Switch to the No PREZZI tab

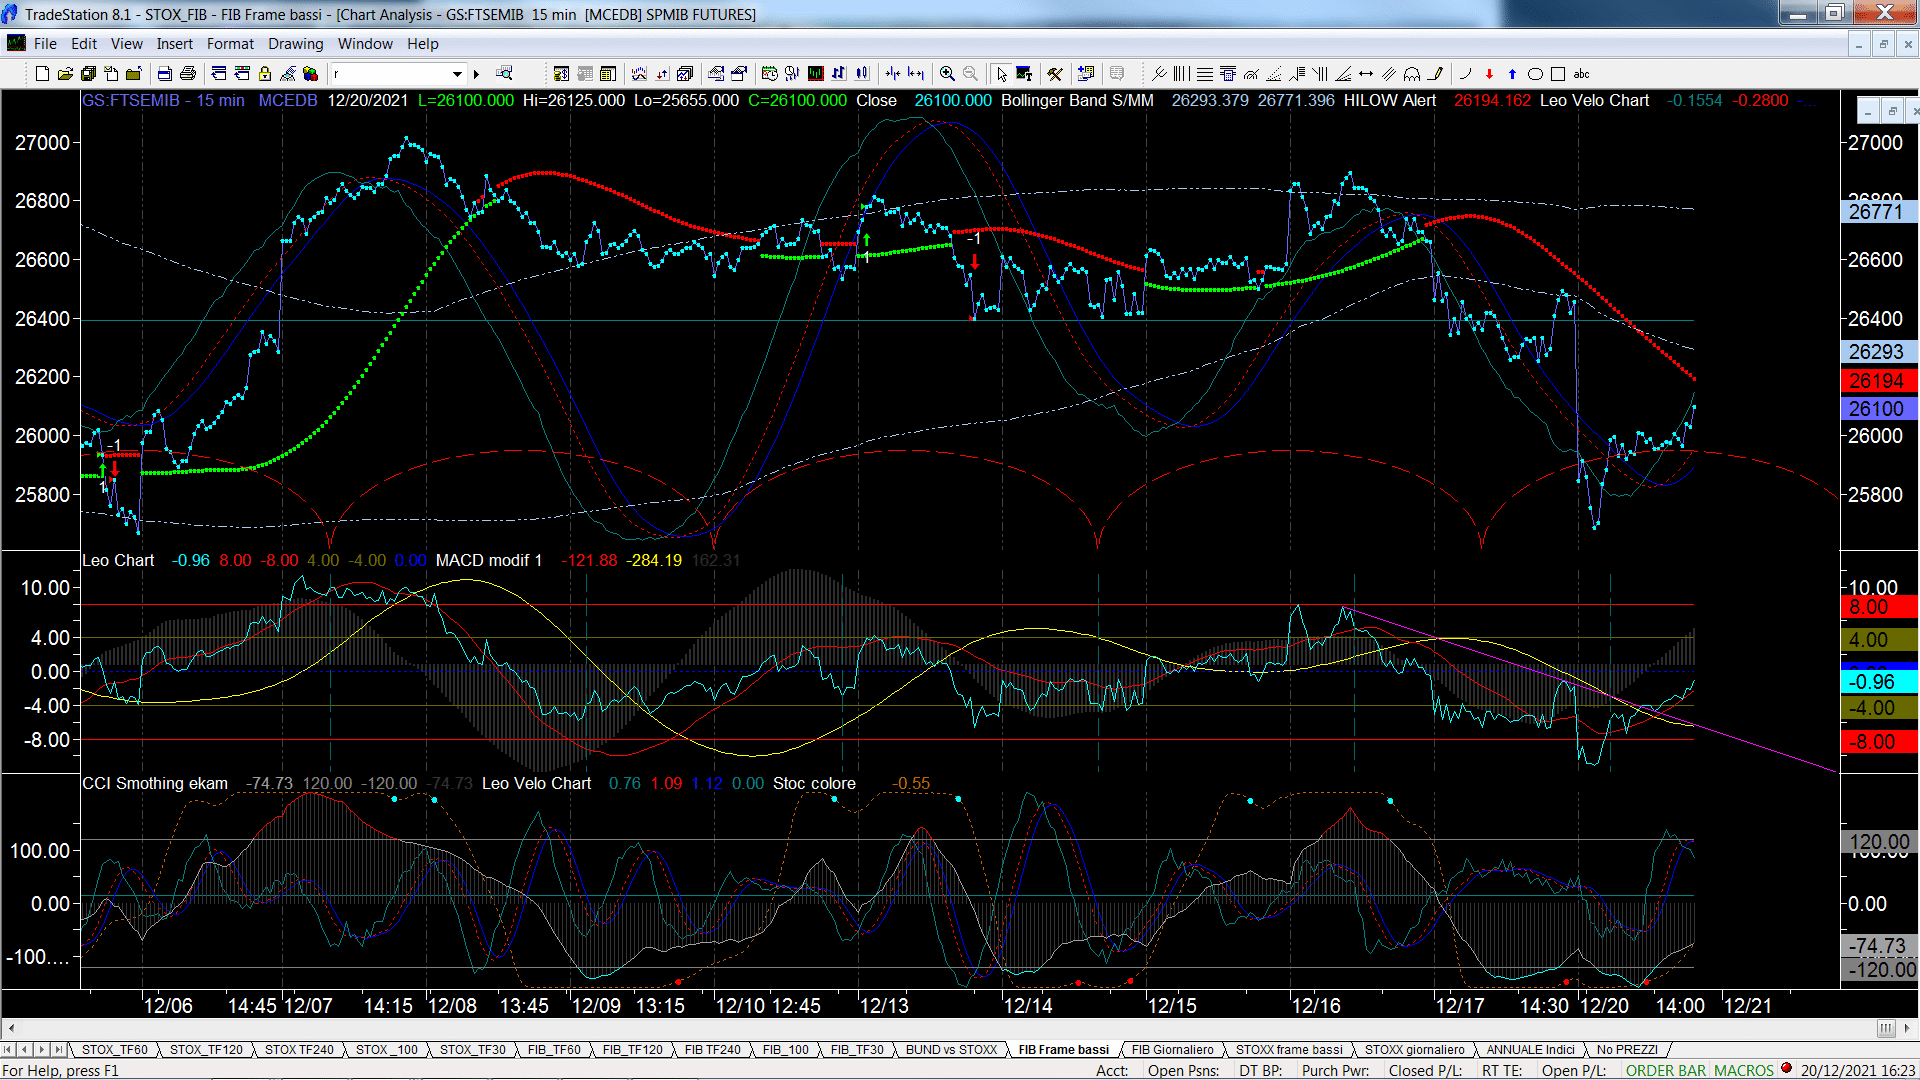pyautogui.click(x=1627, y=1050)
